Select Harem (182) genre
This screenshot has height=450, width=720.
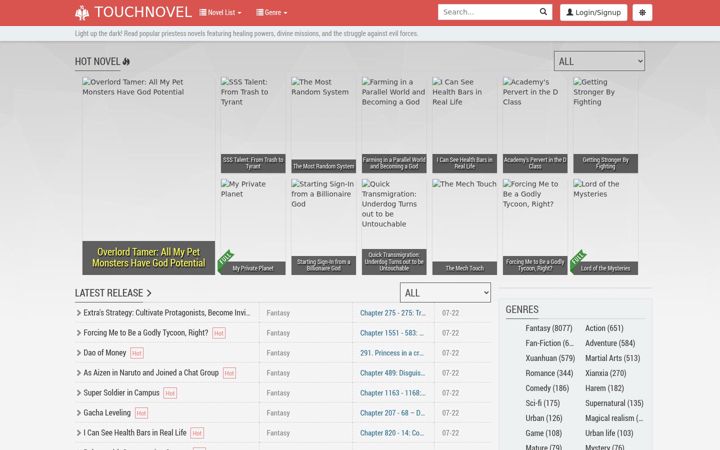[604, 388]
